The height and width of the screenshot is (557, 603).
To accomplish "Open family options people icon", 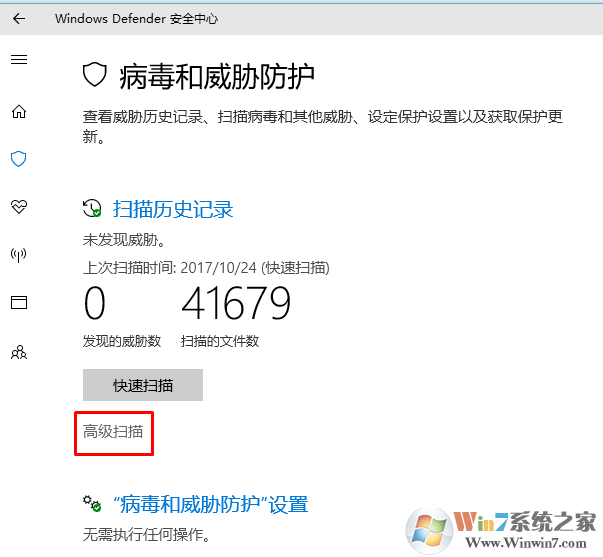I will tap(19, 352).
